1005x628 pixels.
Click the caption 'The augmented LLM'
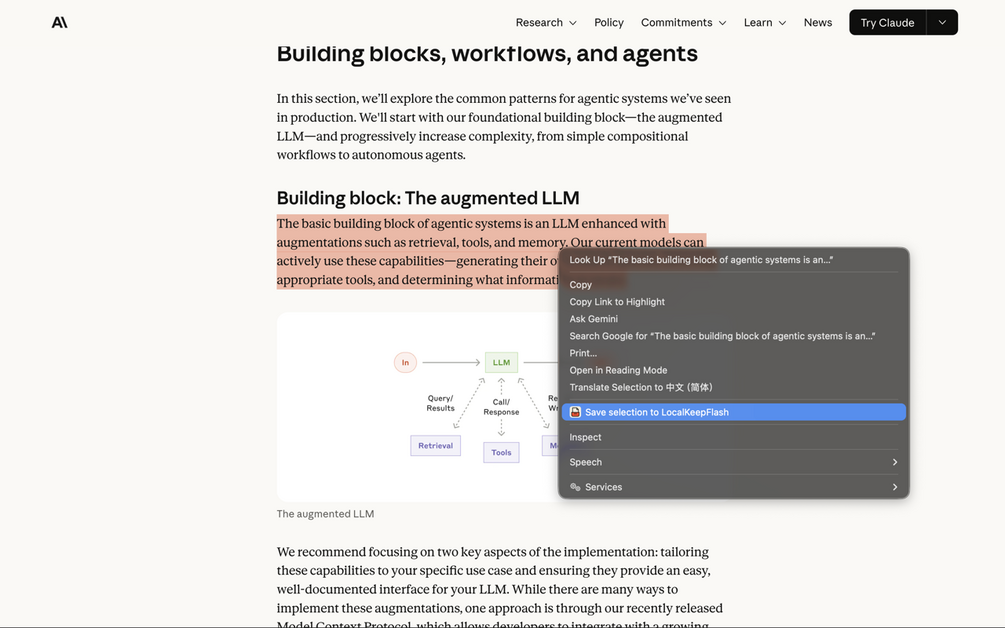(x=325, y=514)
